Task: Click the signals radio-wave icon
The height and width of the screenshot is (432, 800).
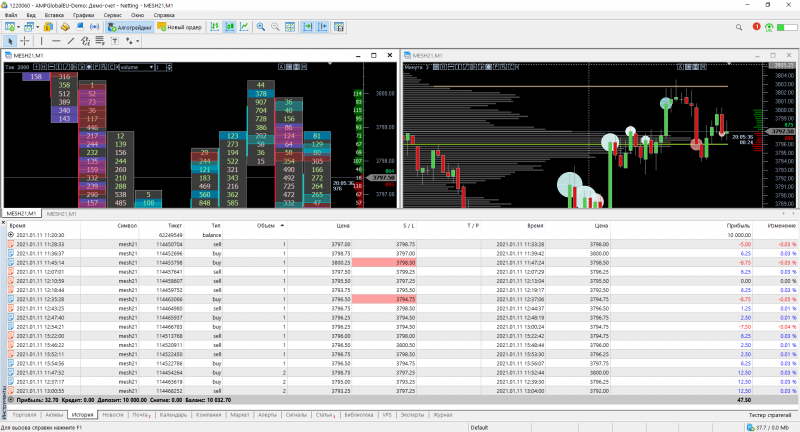Action: (94, 27)
